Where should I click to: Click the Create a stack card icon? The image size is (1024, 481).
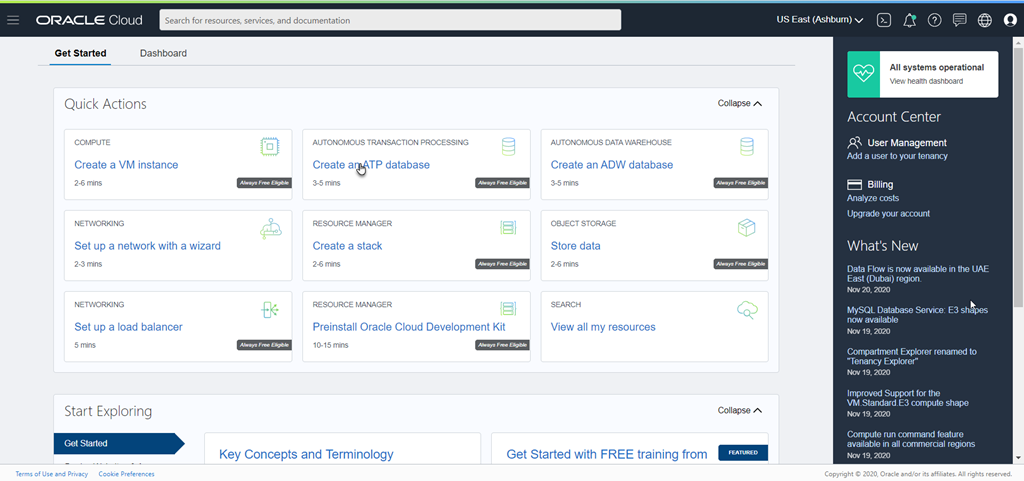(x=508, y=228)
